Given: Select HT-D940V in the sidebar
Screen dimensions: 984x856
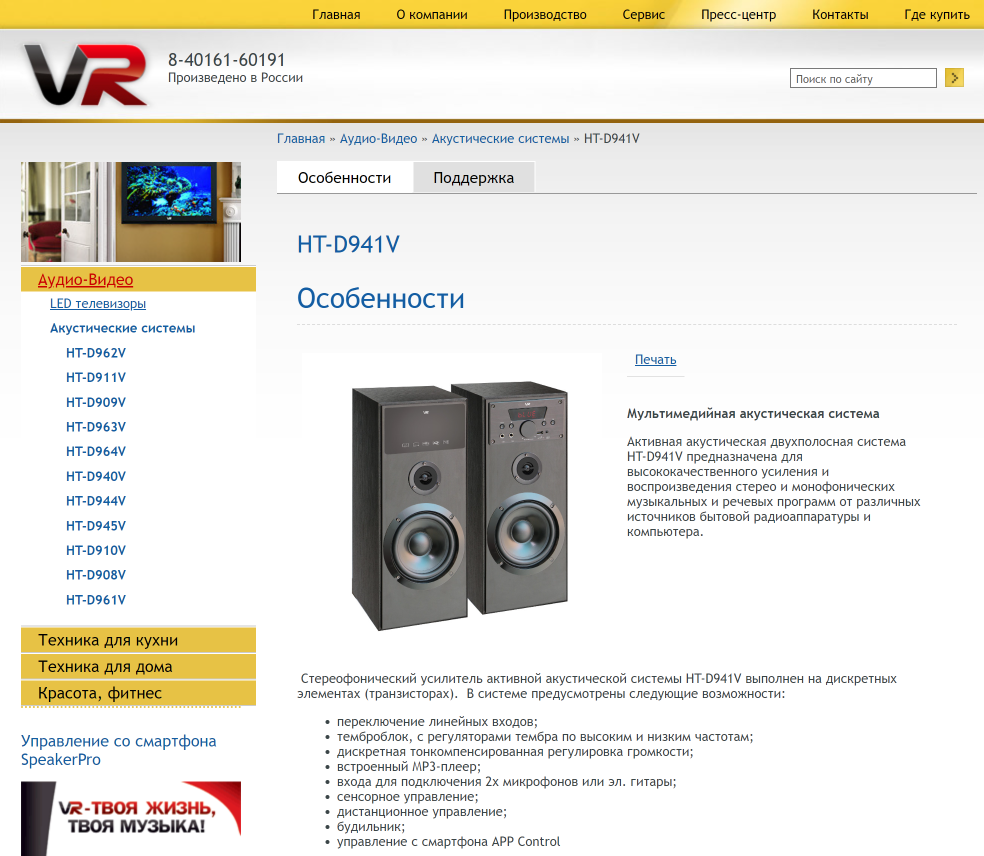Looking at the screenshot, I should pyautogui.click(x=96, y=476).
